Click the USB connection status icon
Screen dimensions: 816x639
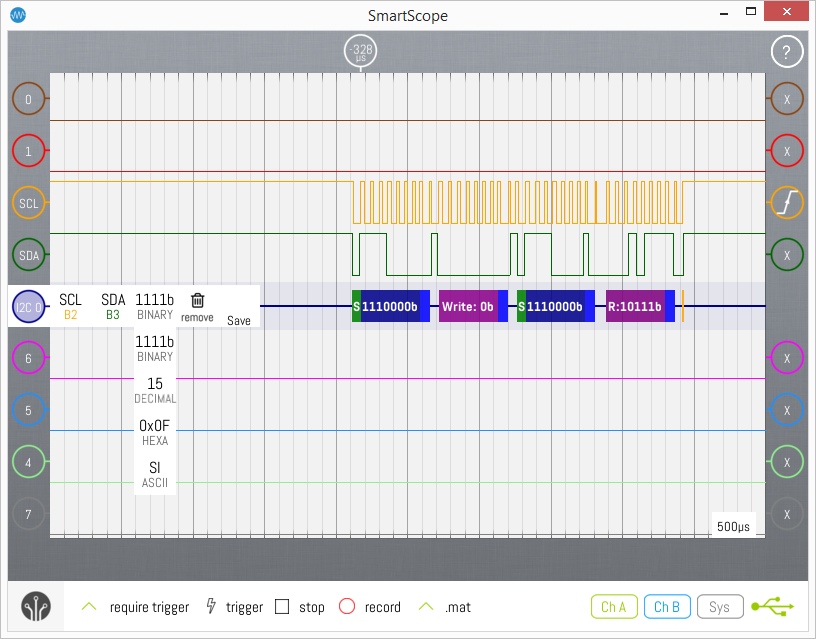point(773,606)
